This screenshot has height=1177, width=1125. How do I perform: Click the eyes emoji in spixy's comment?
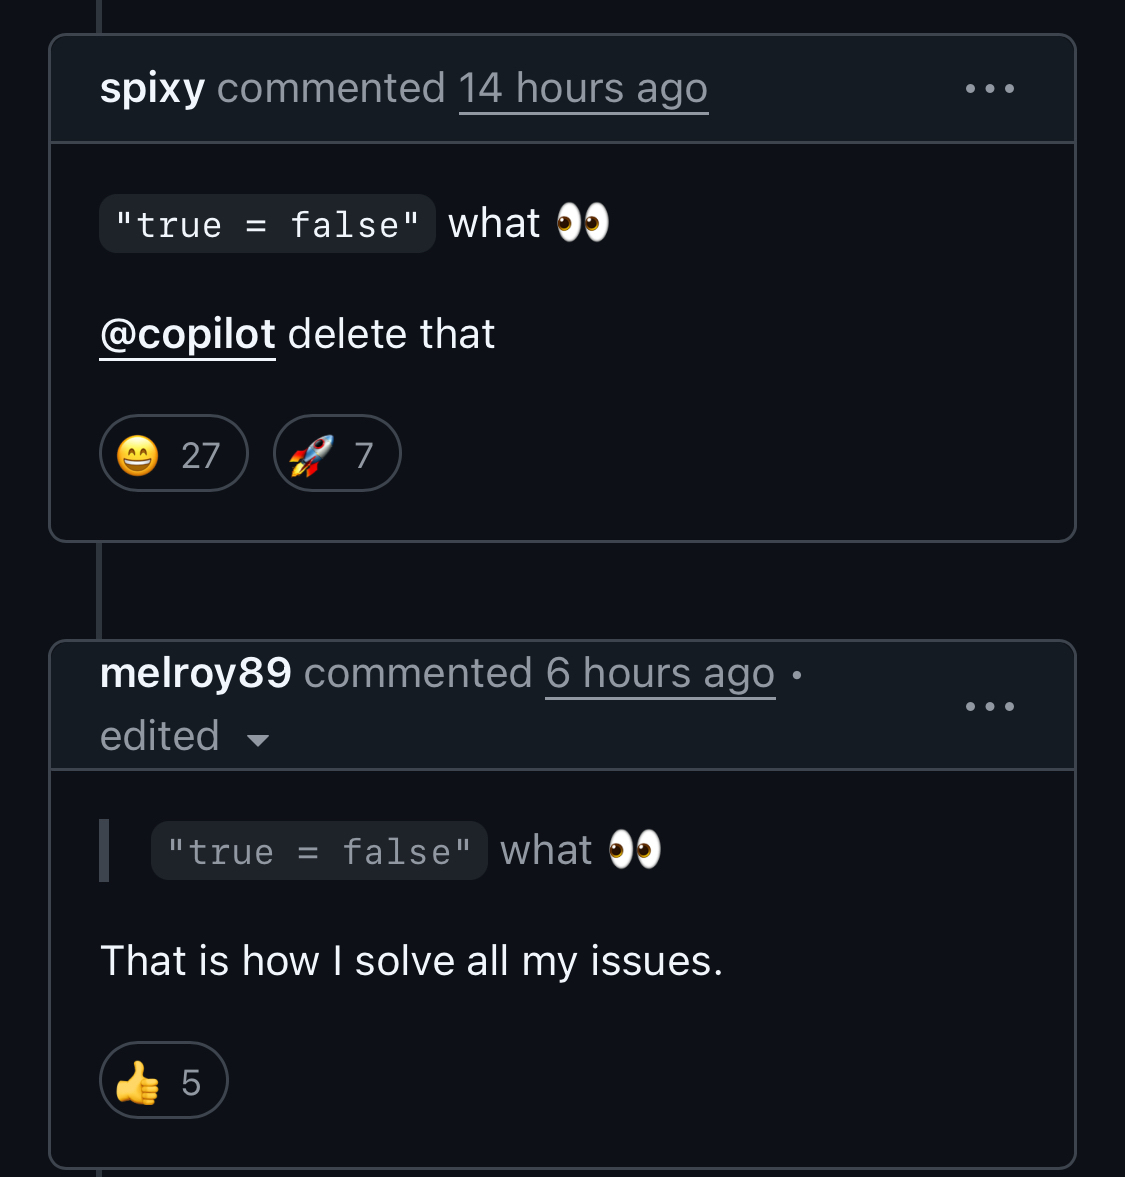(x=582, y=223)
